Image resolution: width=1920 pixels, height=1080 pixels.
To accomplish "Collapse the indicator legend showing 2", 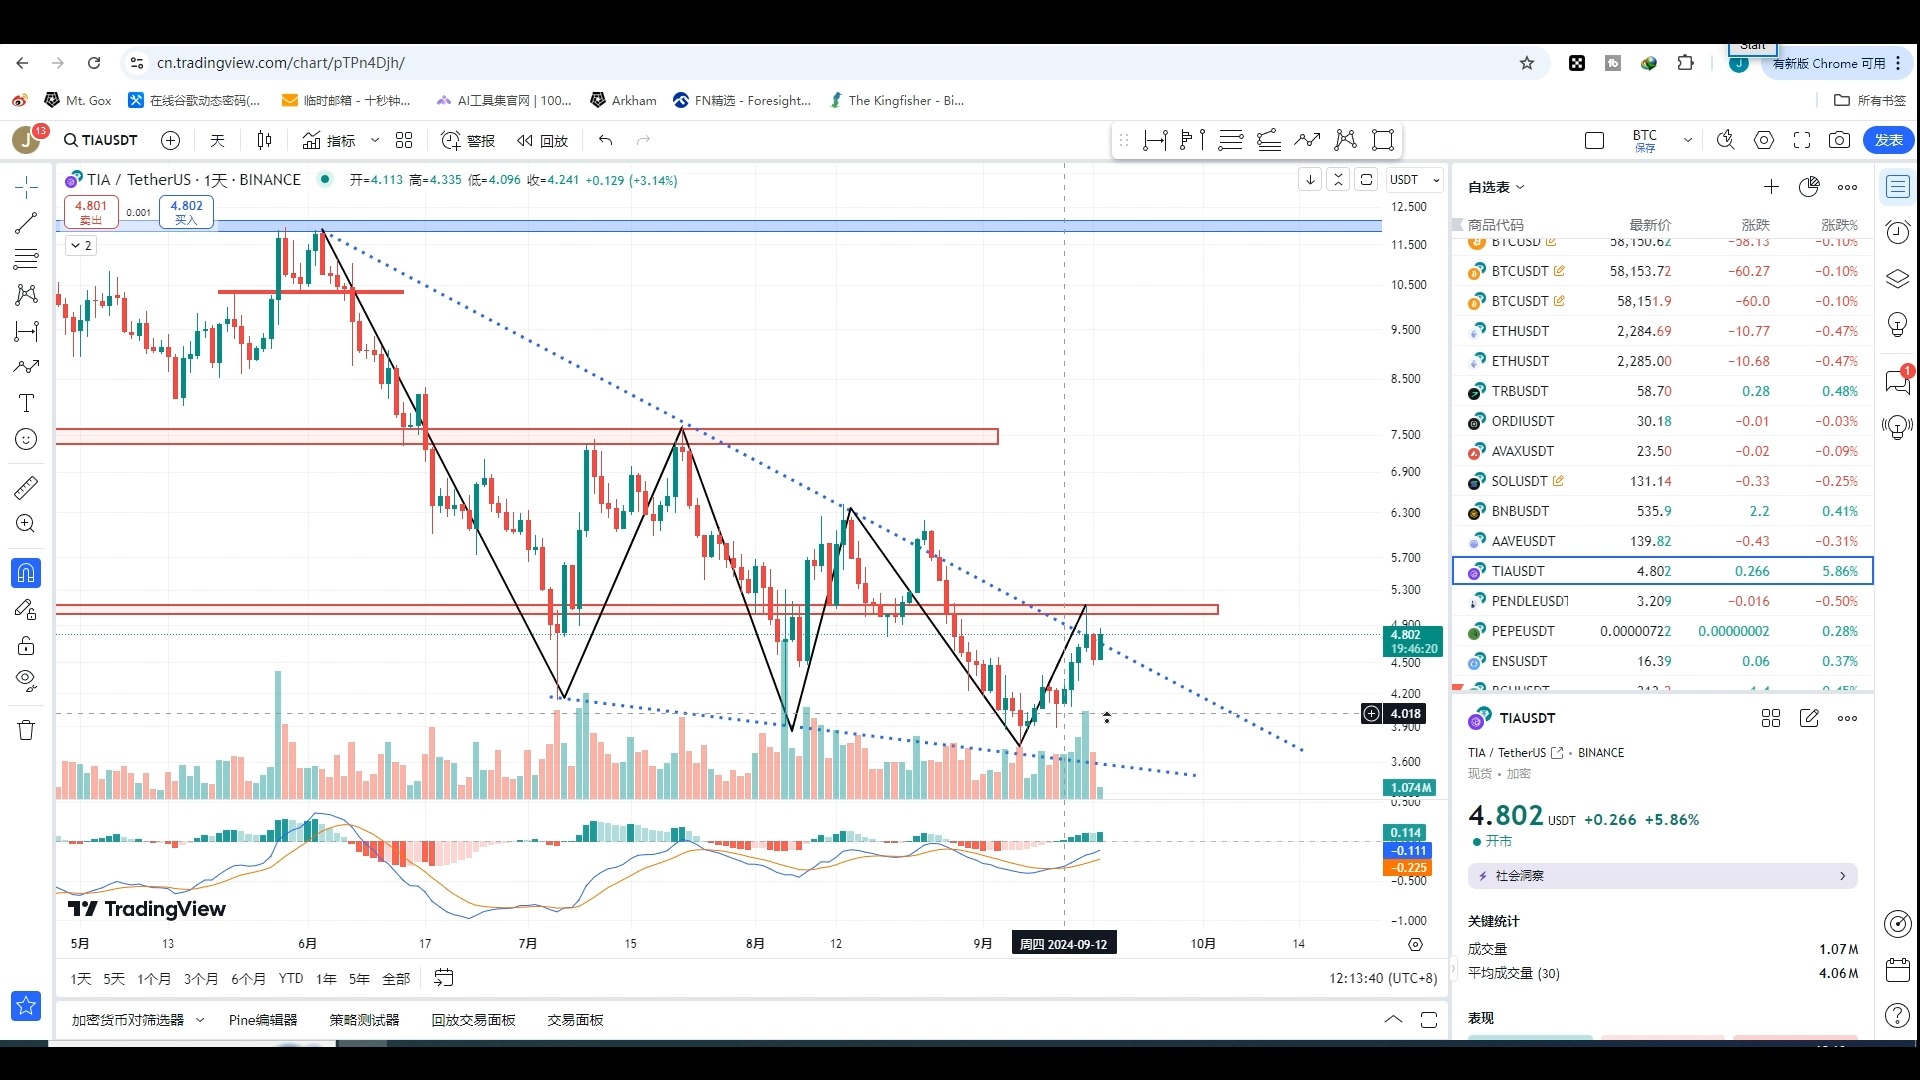I will pyautogui.click(x=81, y=245).
